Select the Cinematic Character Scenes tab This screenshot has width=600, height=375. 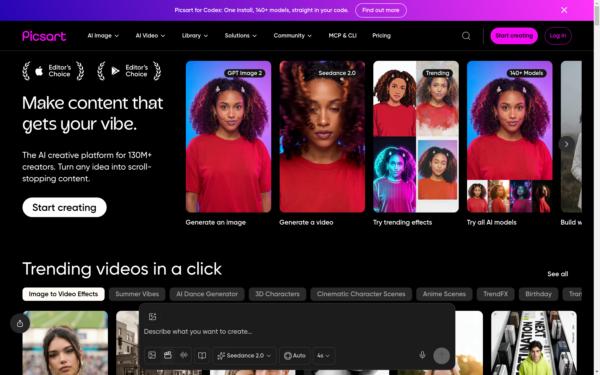coord(361,294)
